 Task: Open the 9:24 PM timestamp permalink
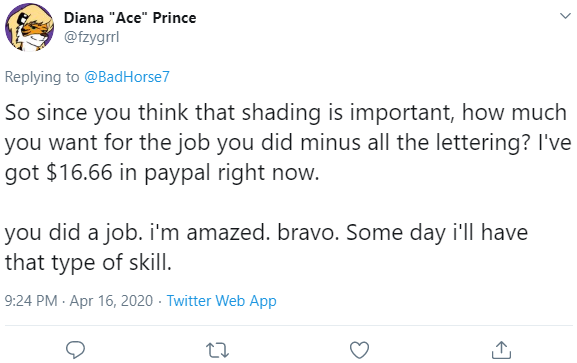[x=31, y=301]
